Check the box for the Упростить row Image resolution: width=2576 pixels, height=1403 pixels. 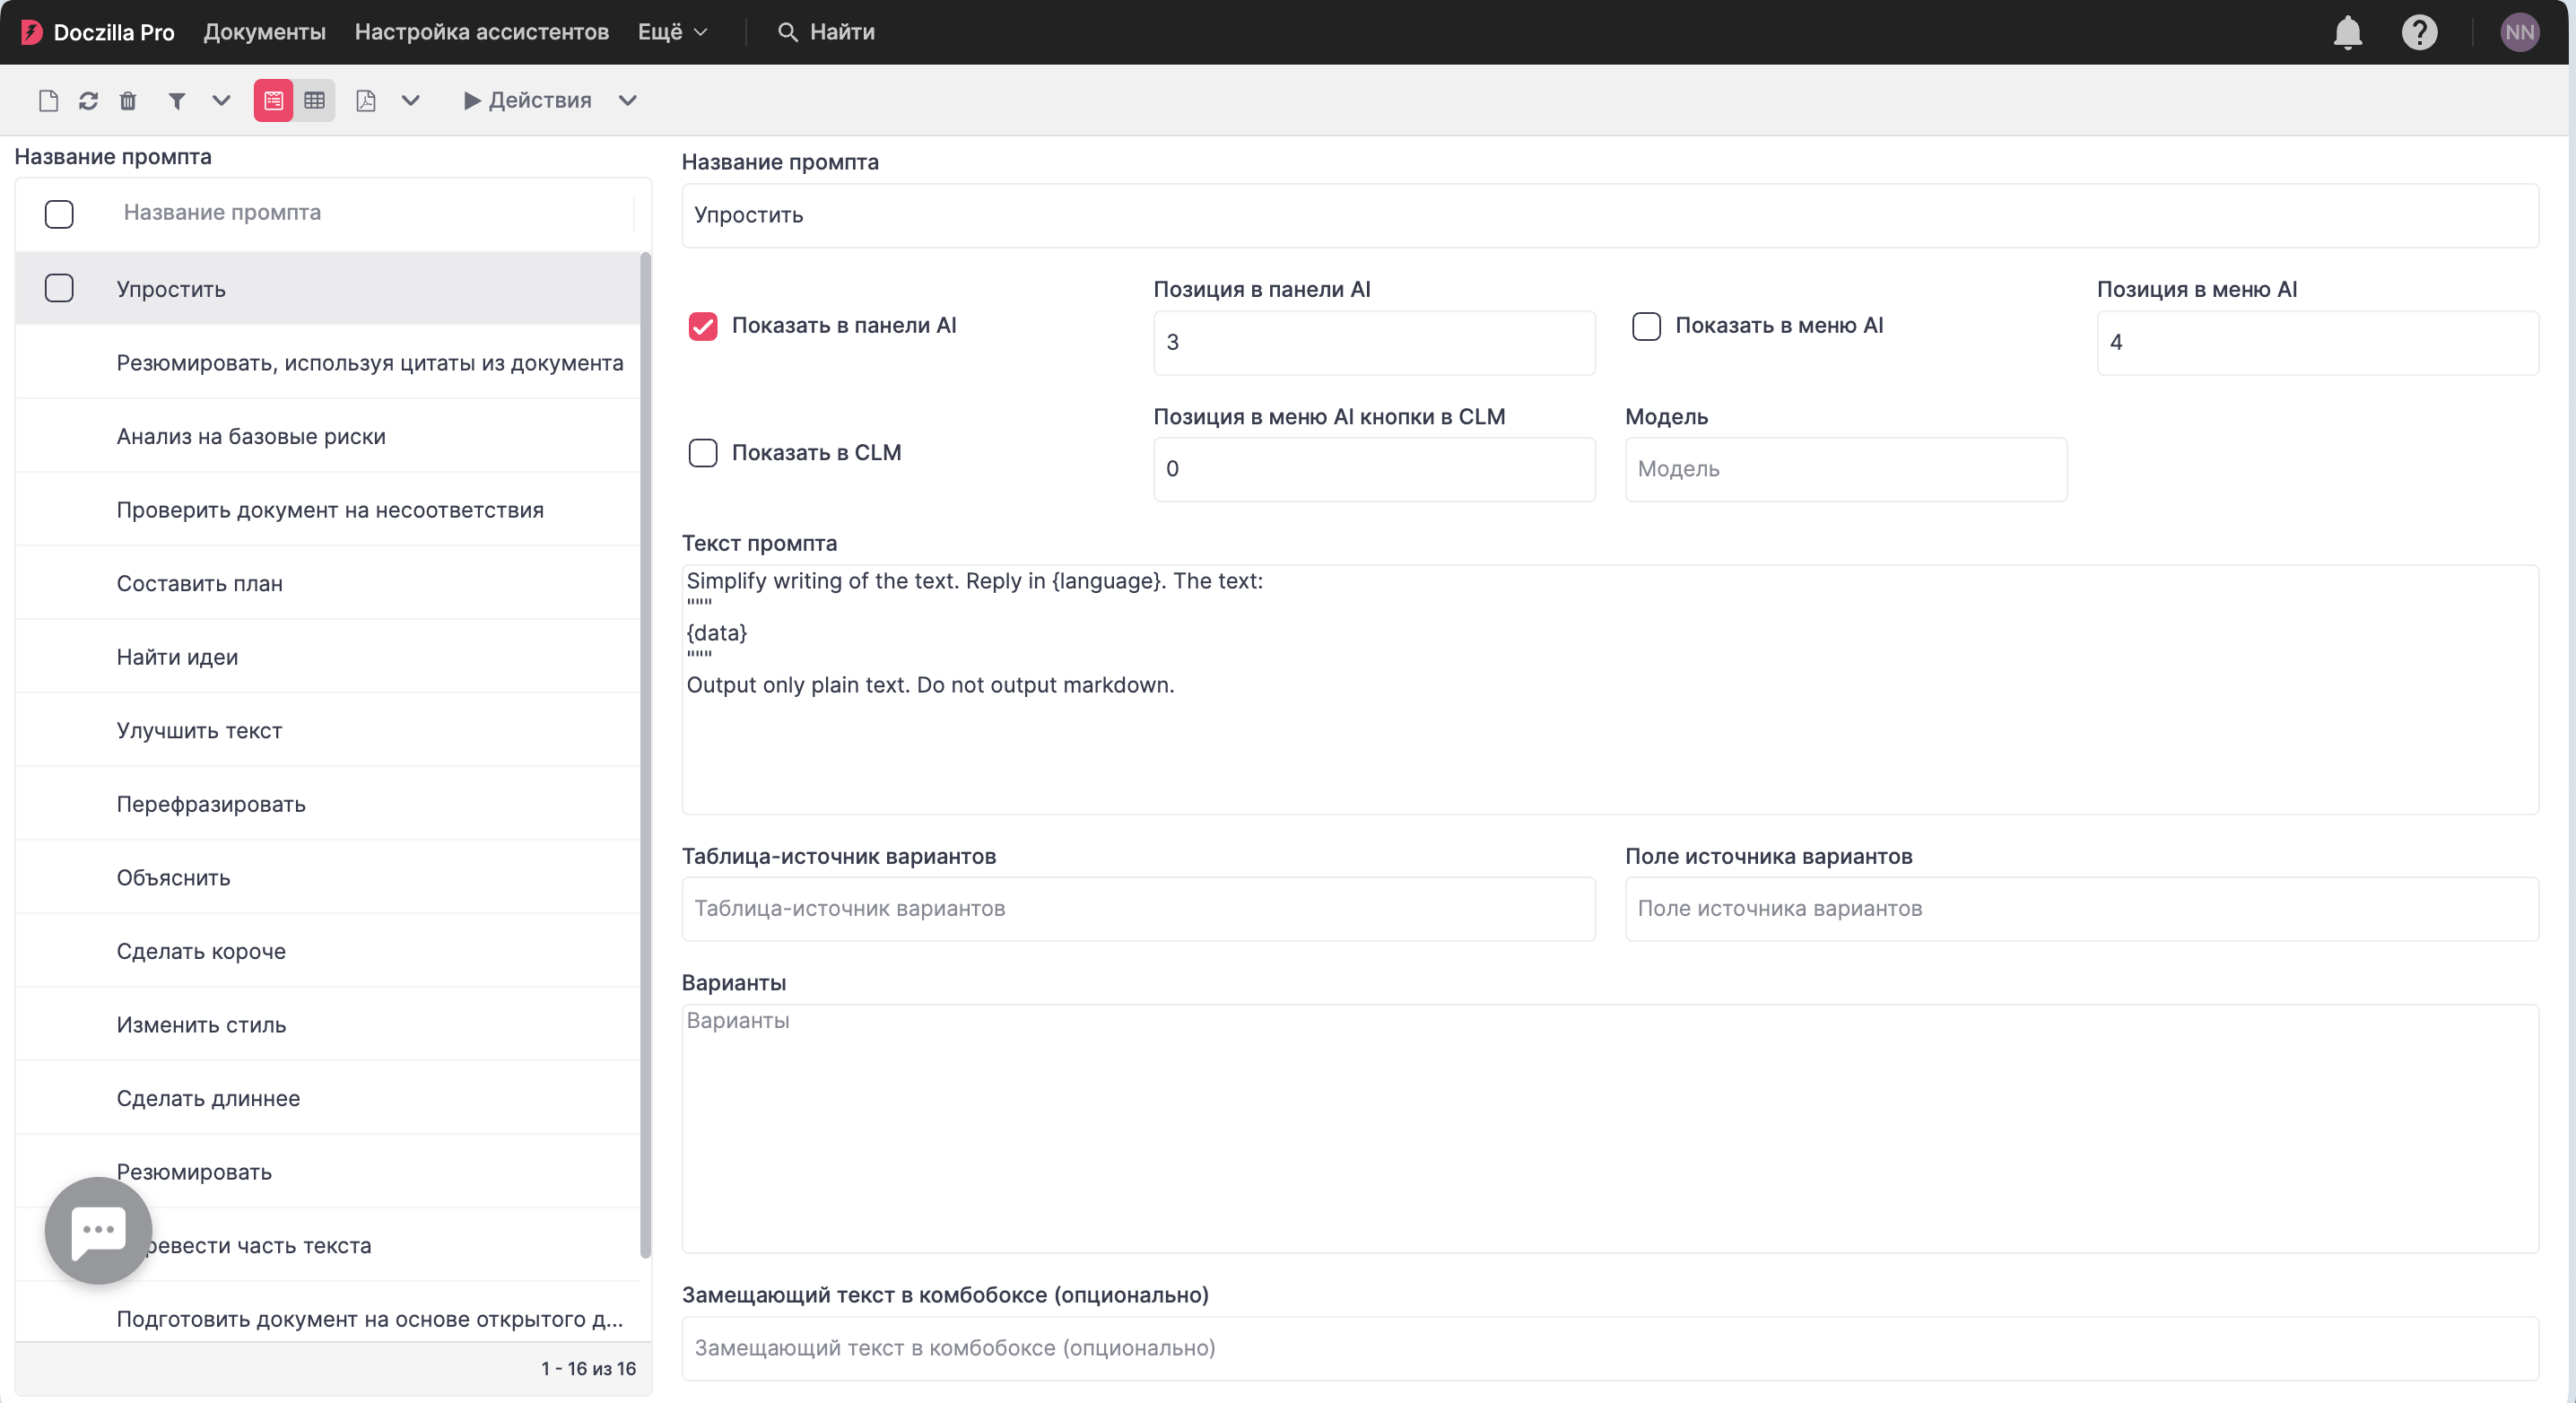[59, 288]
